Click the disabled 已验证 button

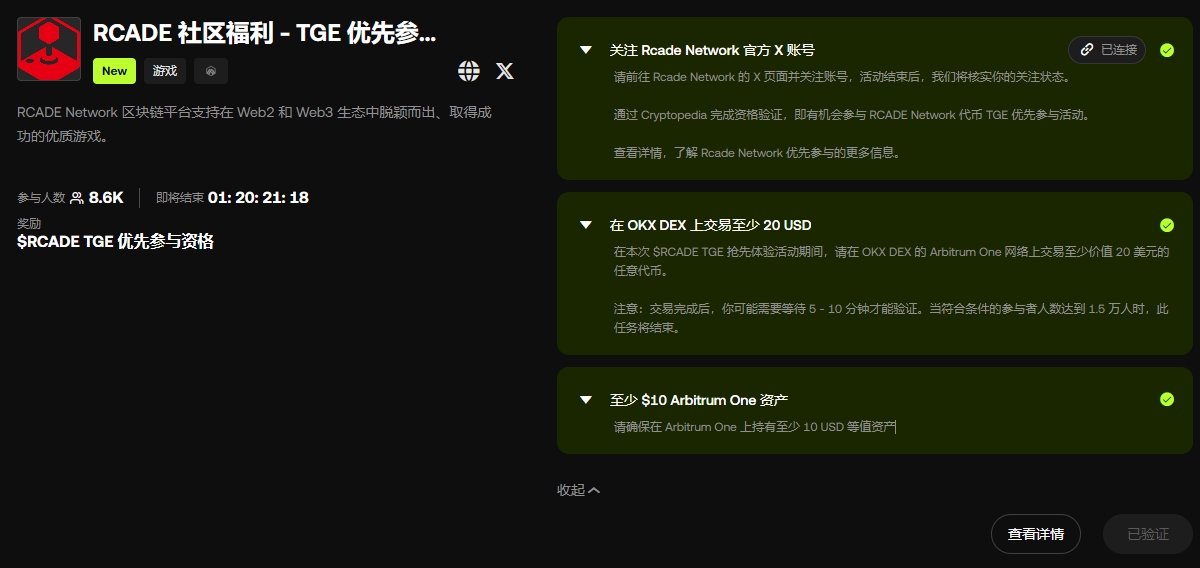1148,534
